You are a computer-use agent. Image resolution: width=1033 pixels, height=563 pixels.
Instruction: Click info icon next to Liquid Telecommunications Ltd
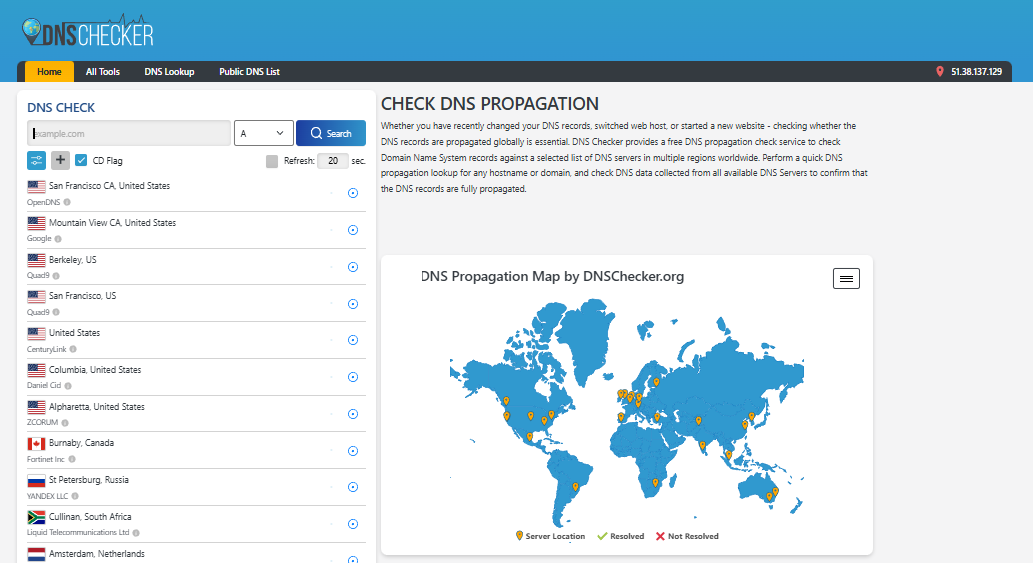[x=136, y=533]
